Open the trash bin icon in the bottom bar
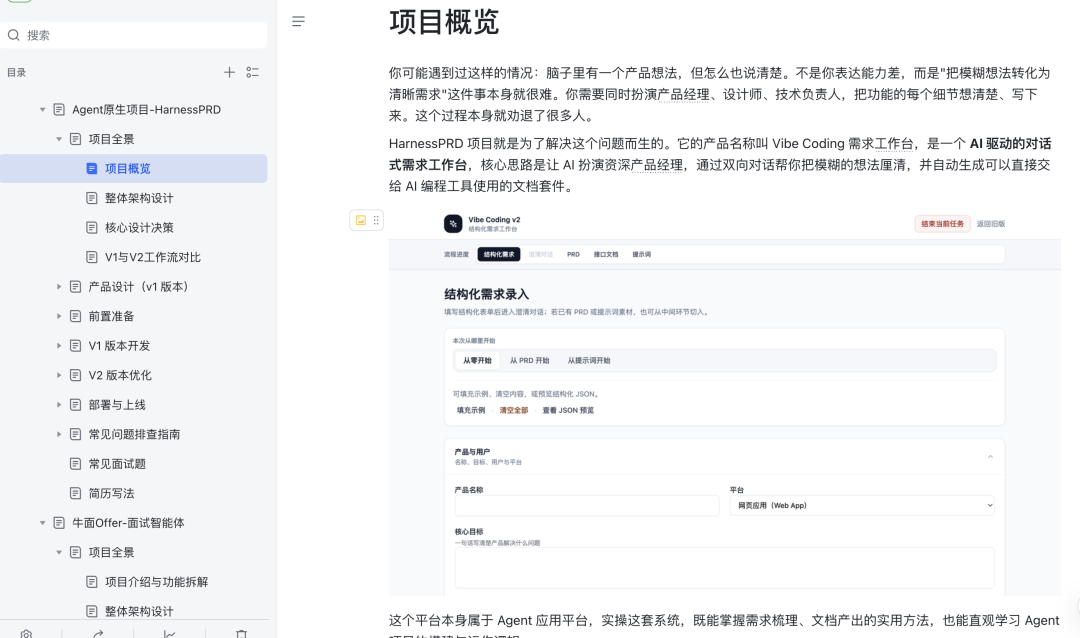 (241, 634)
